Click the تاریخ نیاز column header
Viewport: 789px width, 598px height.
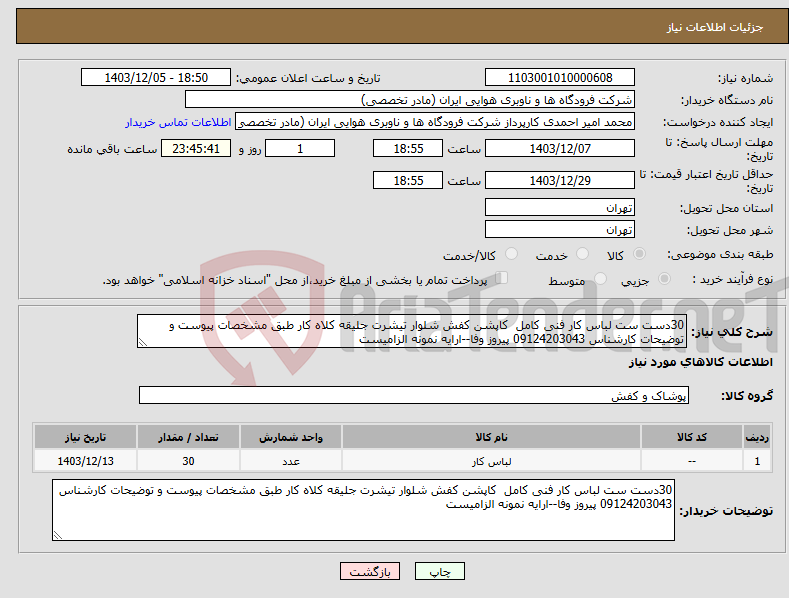point(86,437)
